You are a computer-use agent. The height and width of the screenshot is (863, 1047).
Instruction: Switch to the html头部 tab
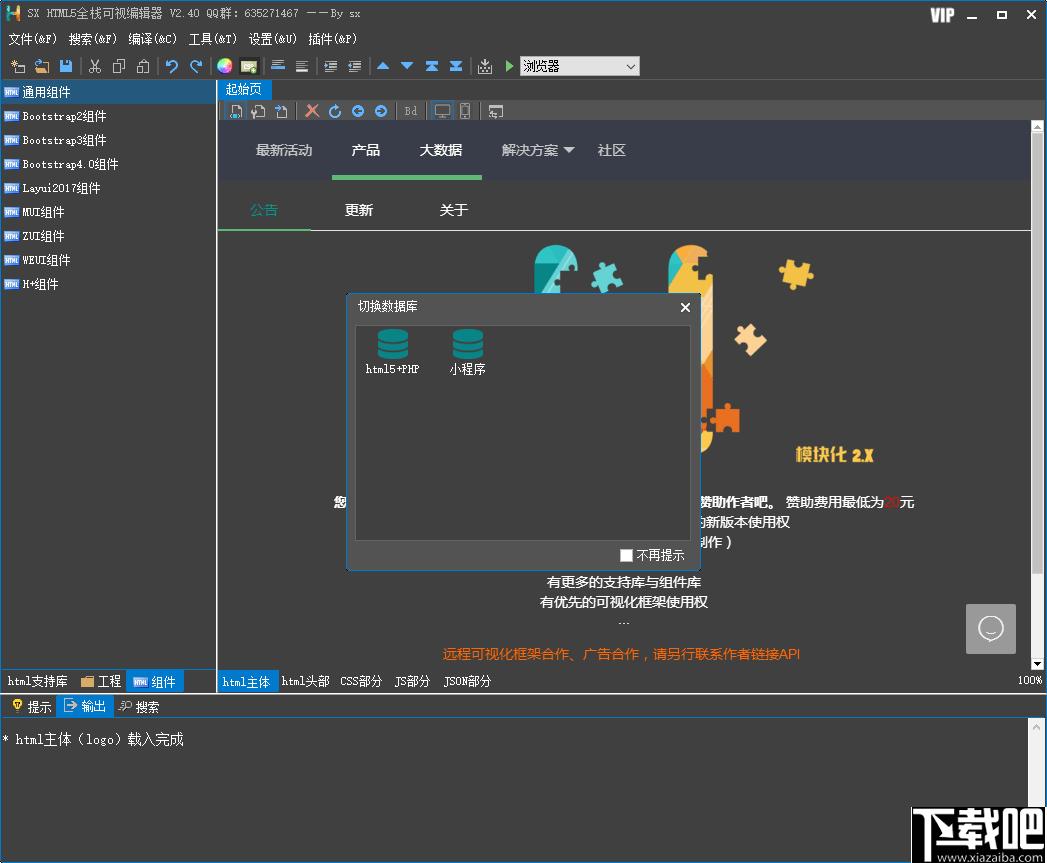(x=305, y=681)
